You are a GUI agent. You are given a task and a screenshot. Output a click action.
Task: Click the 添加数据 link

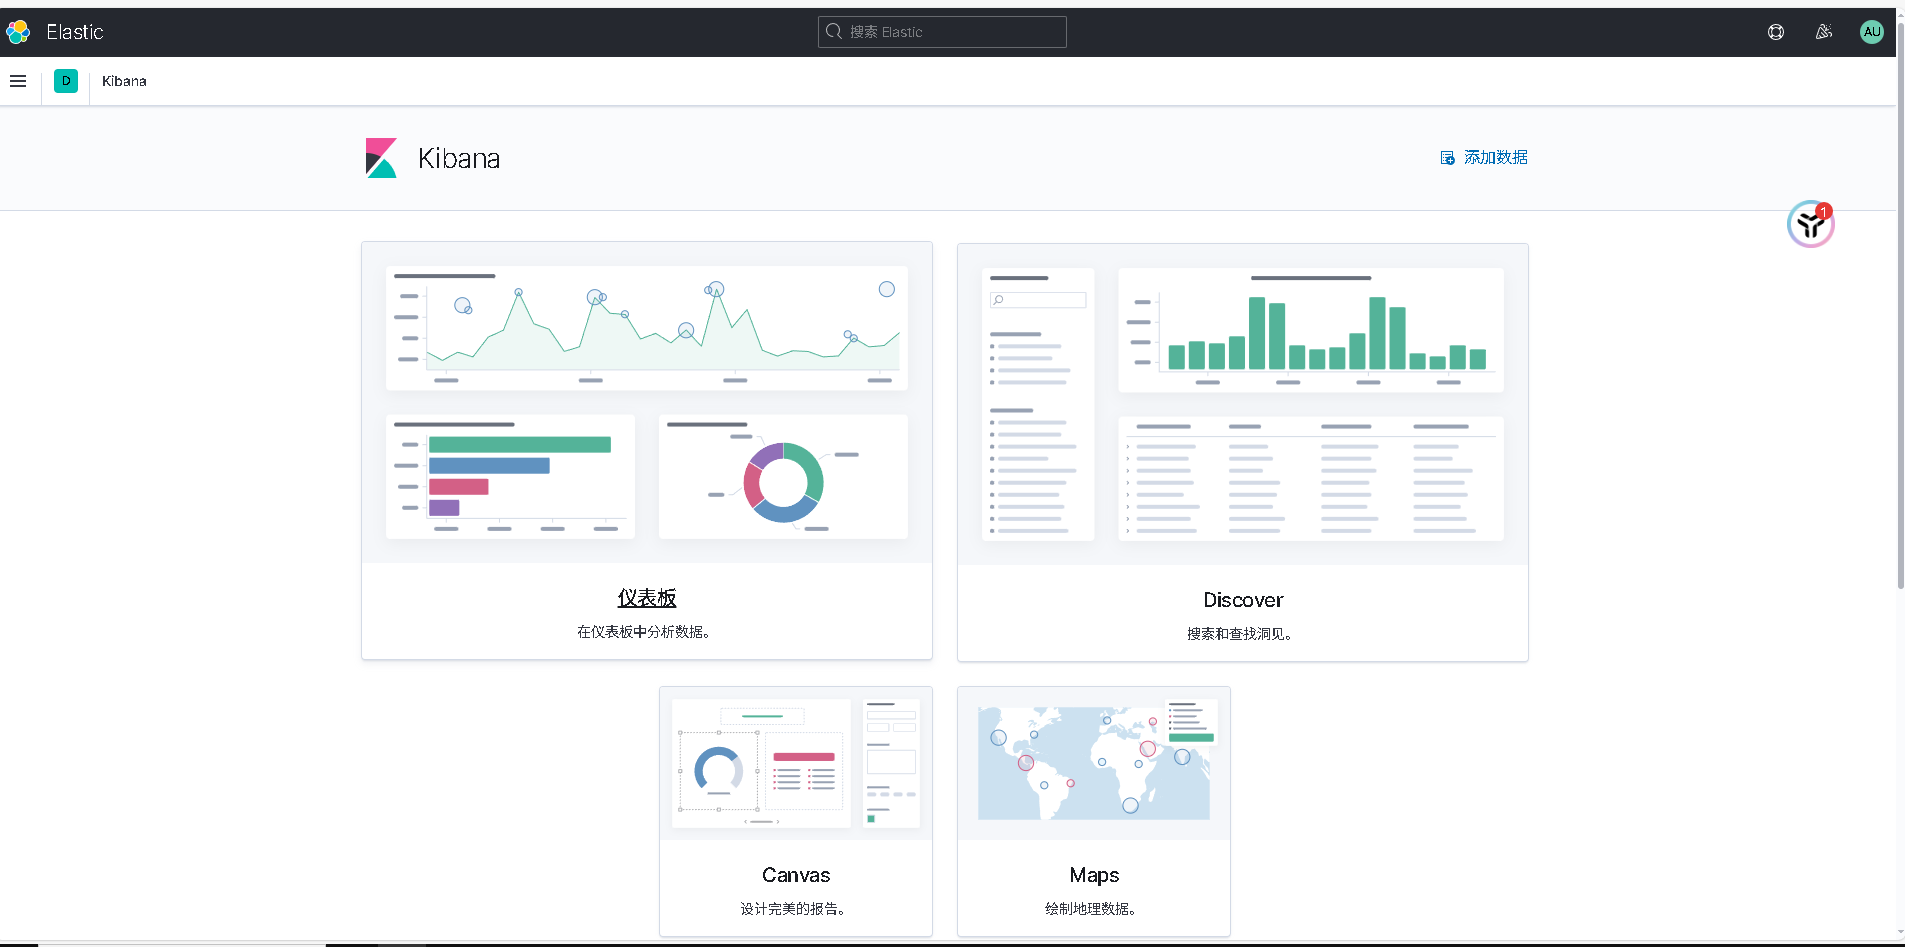pos(1495,157)
